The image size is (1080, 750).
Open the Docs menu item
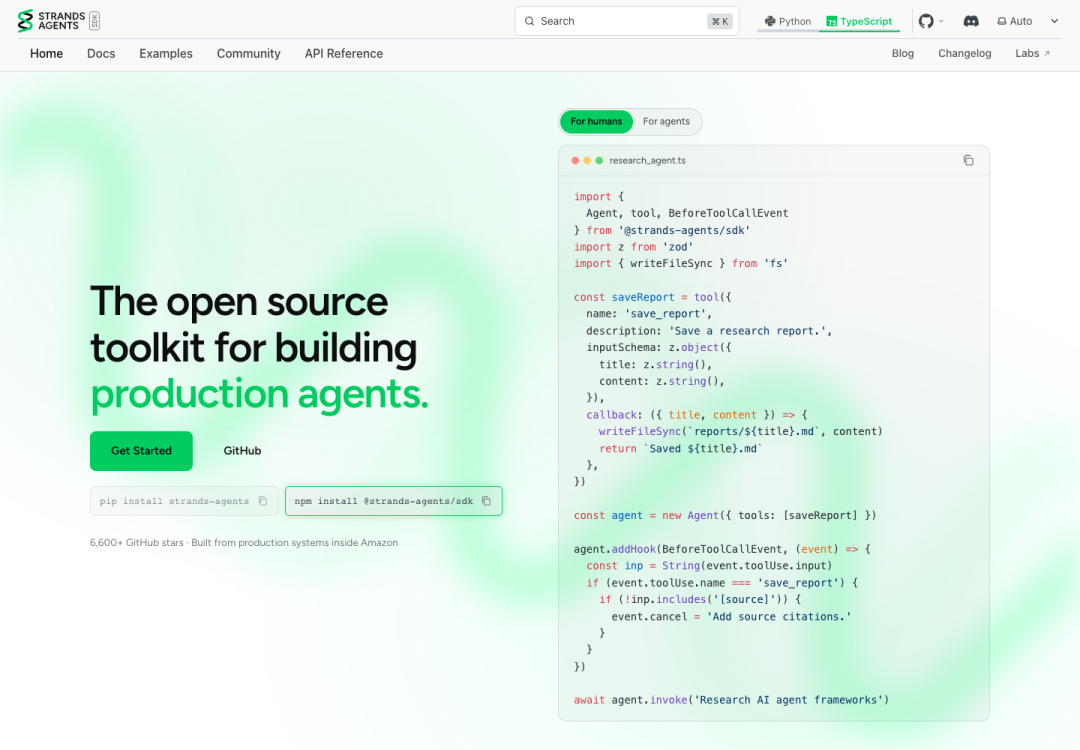tap(101, 54)
